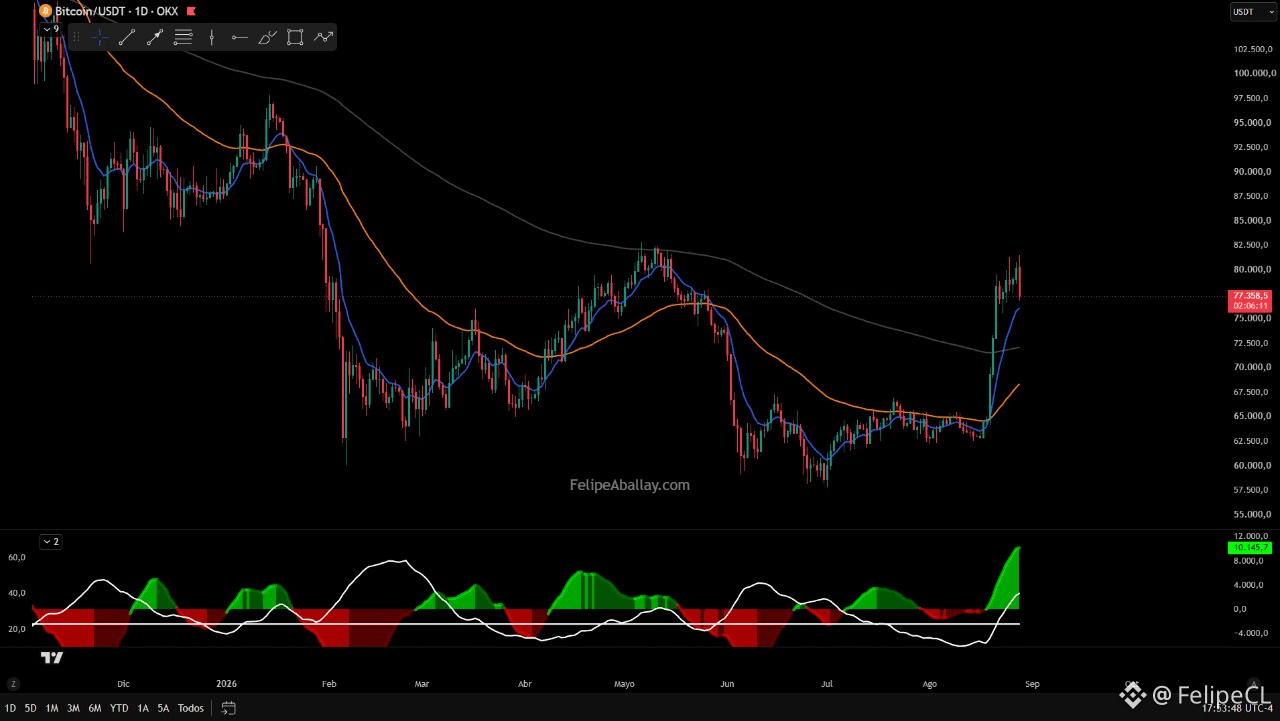Click the green indicator value 10.145,7

tap(1250, 548)
